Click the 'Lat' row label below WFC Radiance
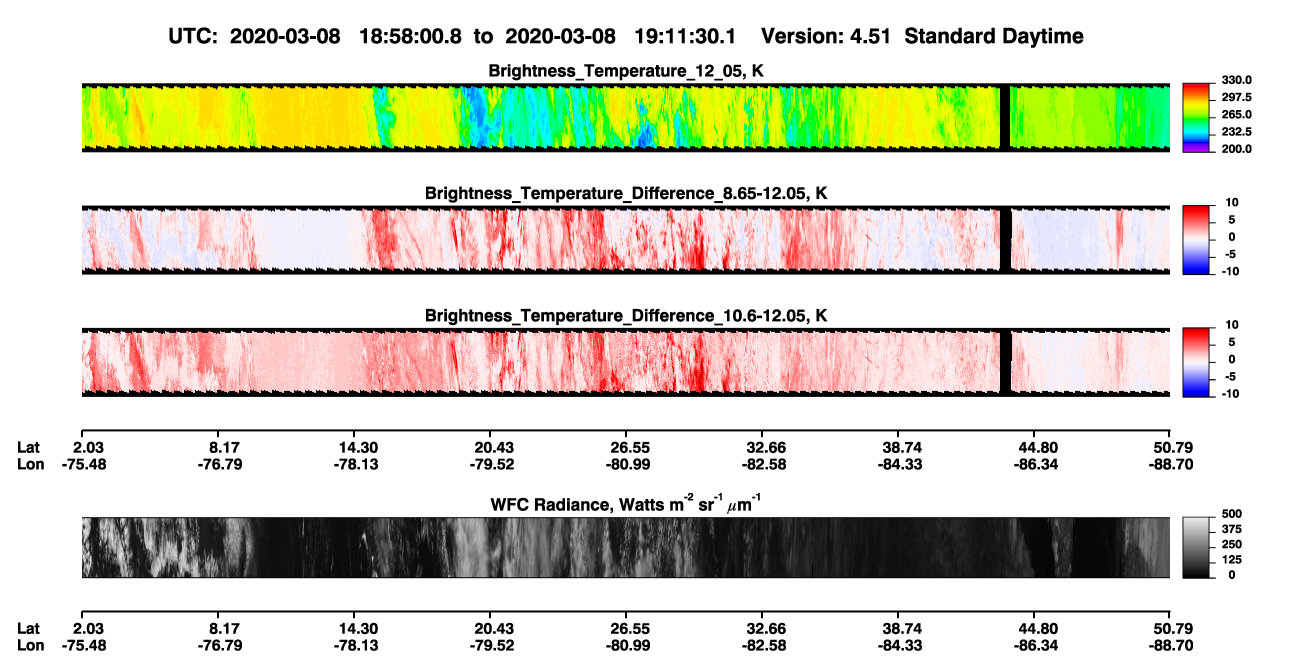 (x=29, y=628)
